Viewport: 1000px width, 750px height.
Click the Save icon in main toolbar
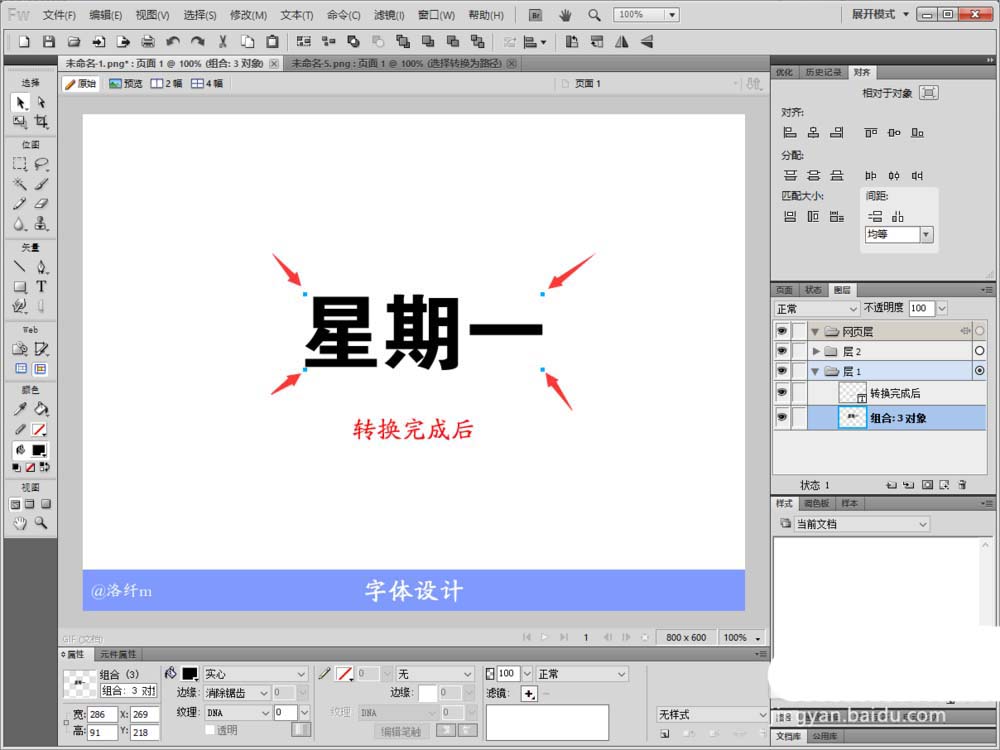pos(48,42)
